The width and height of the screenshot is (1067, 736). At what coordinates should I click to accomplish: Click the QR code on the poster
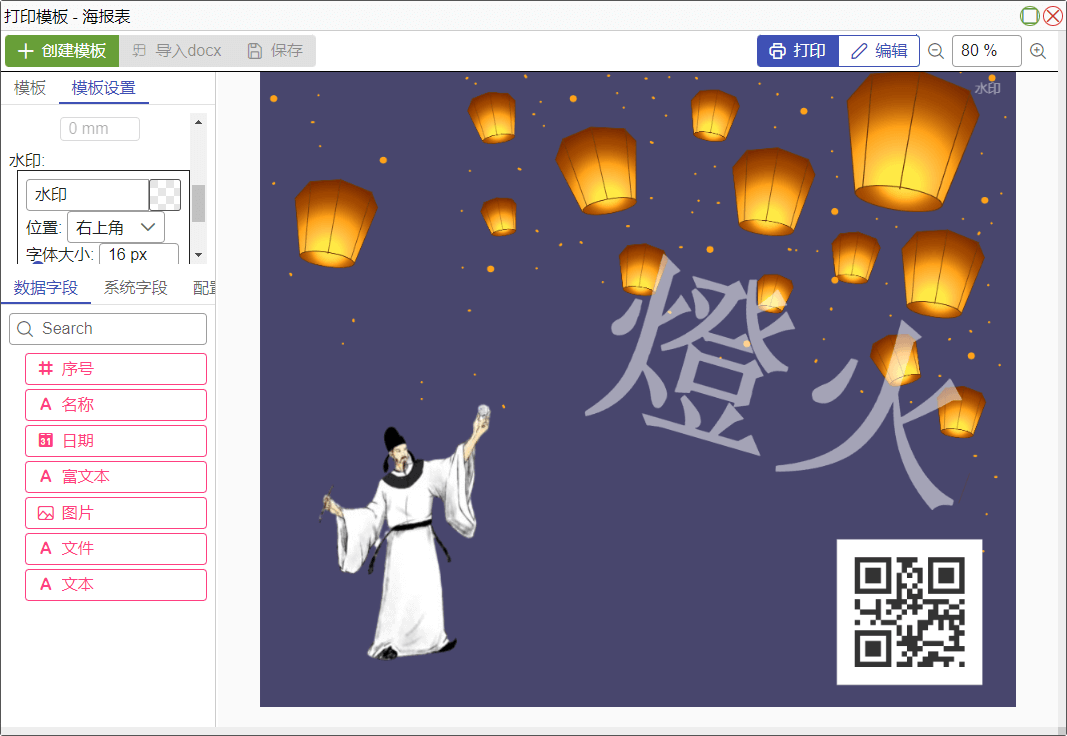(x=909, y=612)
